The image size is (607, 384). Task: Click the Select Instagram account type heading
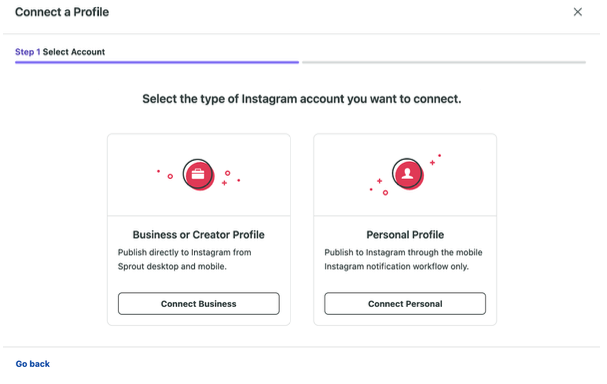tap(302, 99)
